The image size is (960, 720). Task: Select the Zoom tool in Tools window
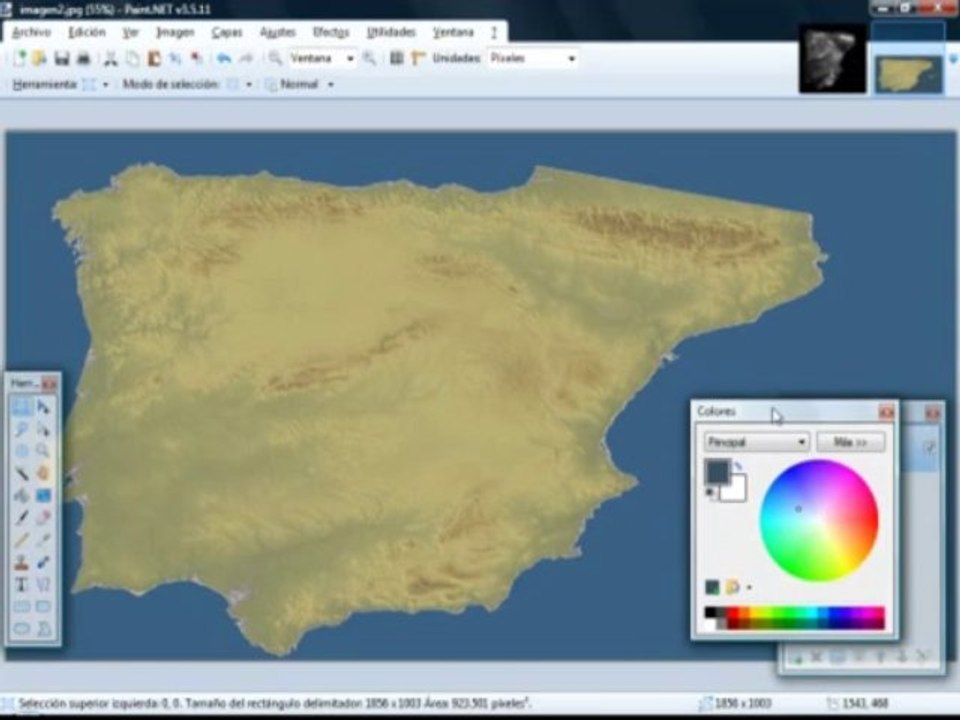click(x=43, y=451)
